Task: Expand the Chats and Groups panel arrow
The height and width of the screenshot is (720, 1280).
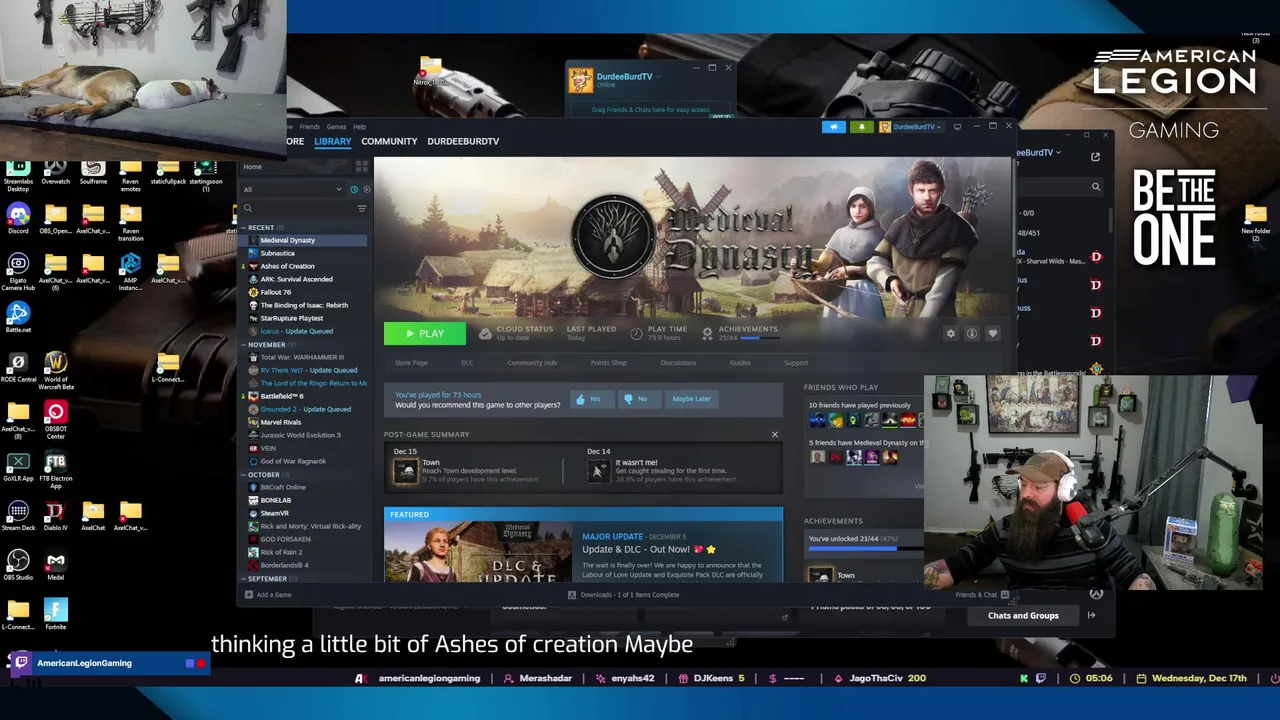Action: (1091, 616)
